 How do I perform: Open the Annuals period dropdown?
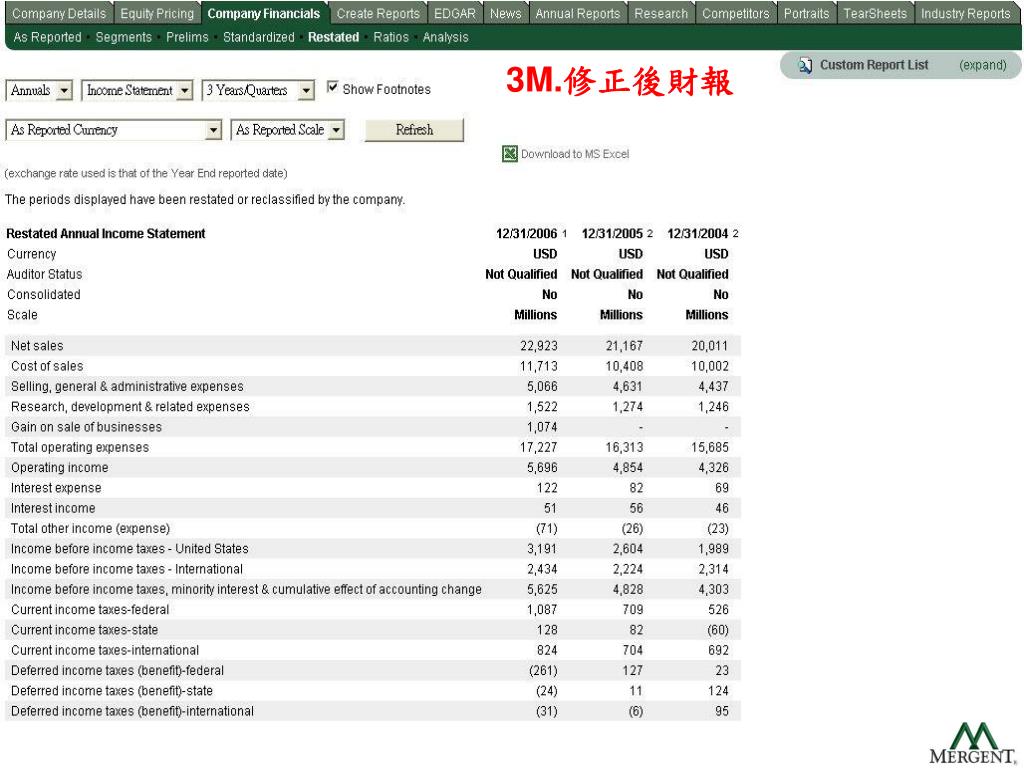(x=39, y=90)
